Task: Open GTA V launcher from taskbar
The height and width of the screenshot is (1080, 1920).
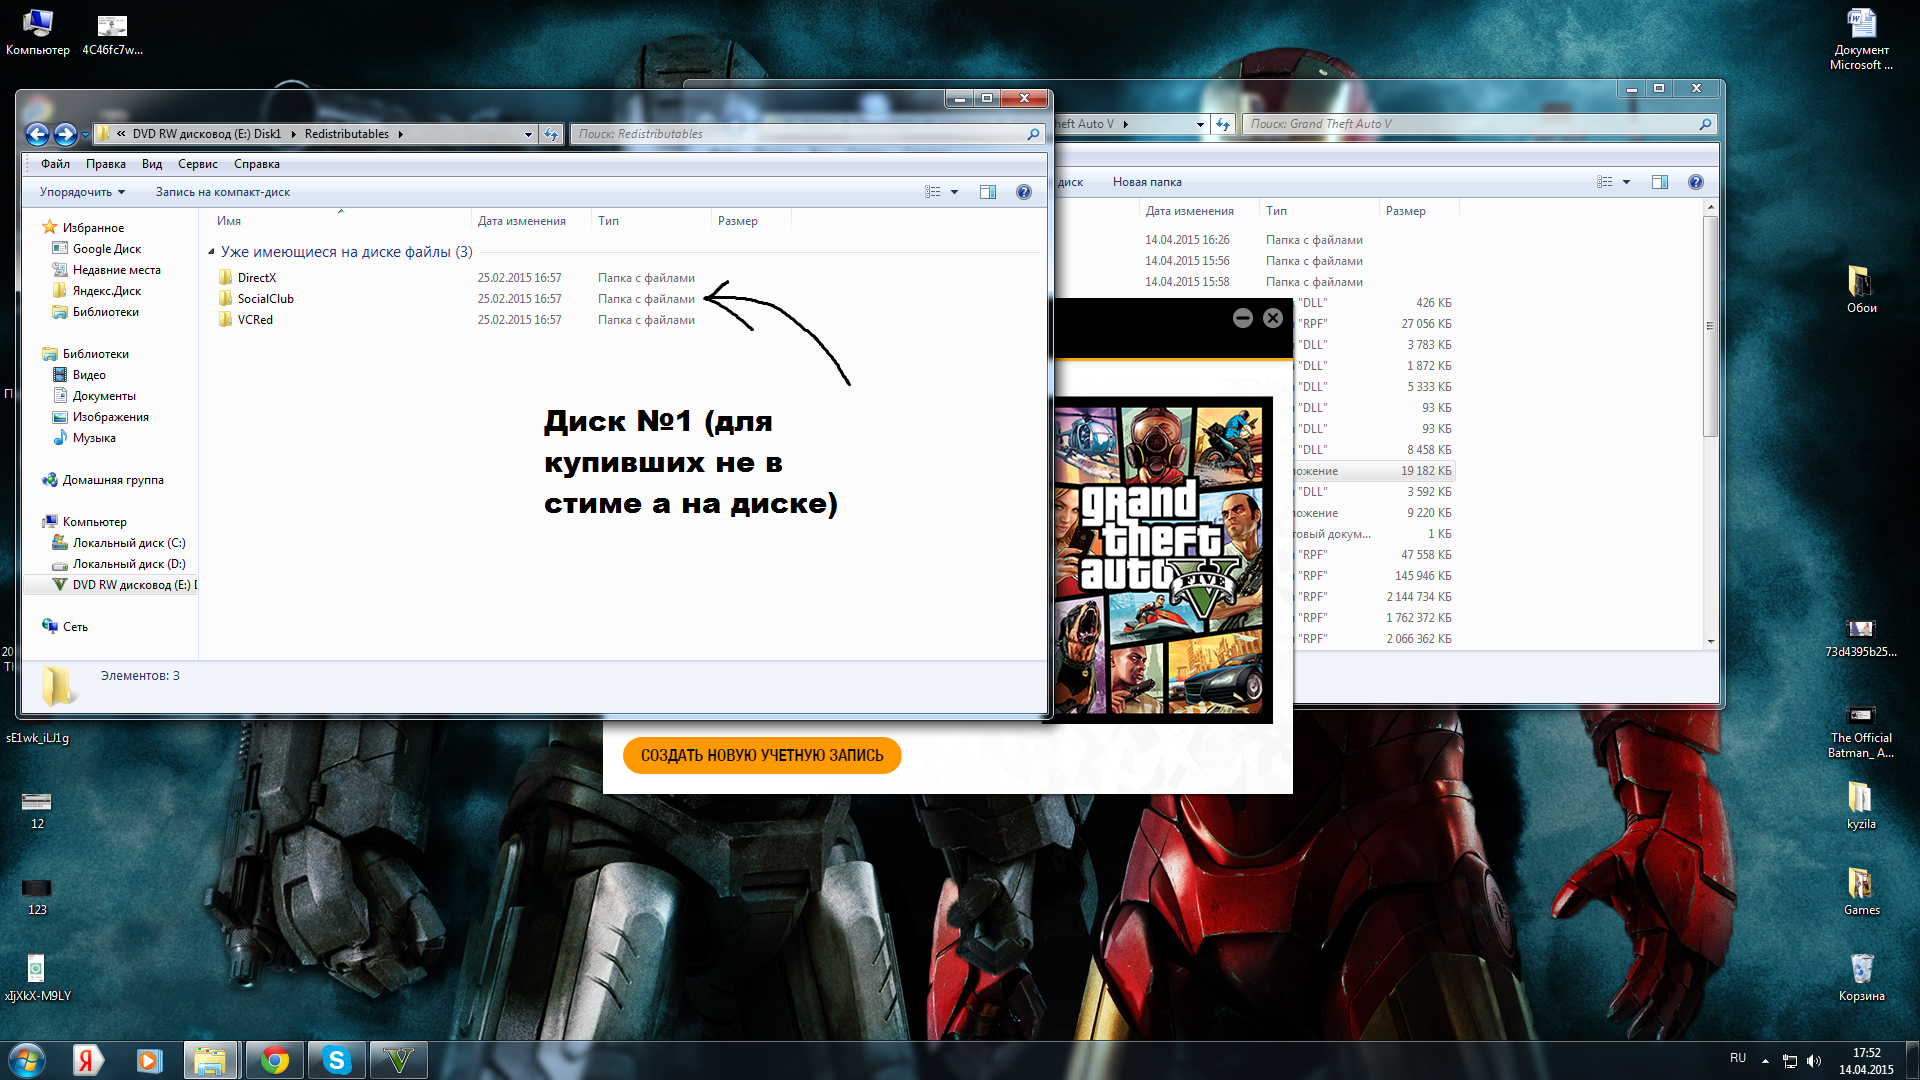Action: point(399,1060)
